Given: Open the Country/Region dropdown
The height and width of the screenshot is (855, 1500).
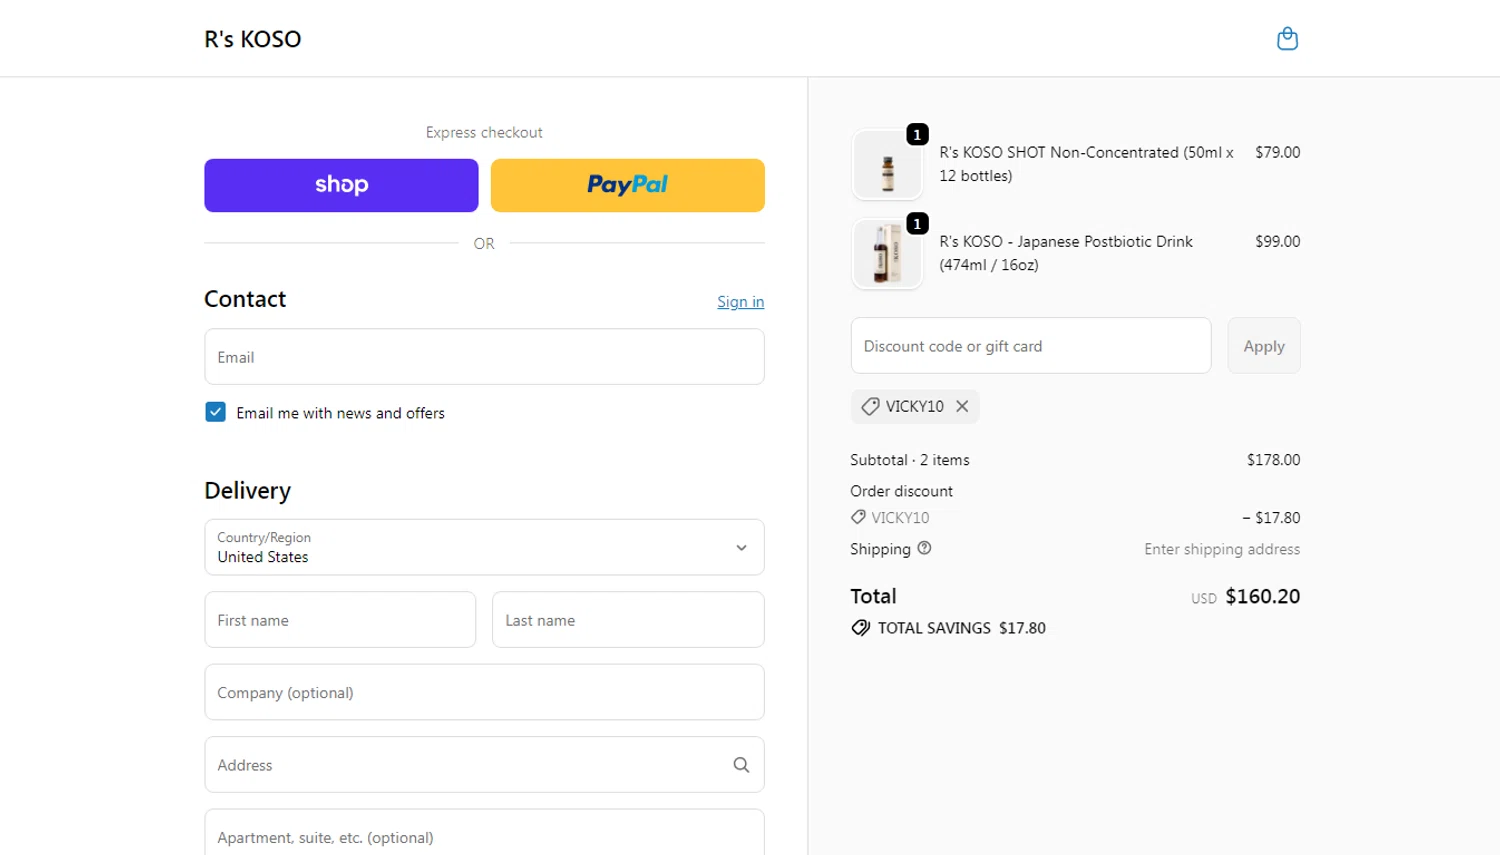Looking at the screenshot, I should click(x=484, y=547).
